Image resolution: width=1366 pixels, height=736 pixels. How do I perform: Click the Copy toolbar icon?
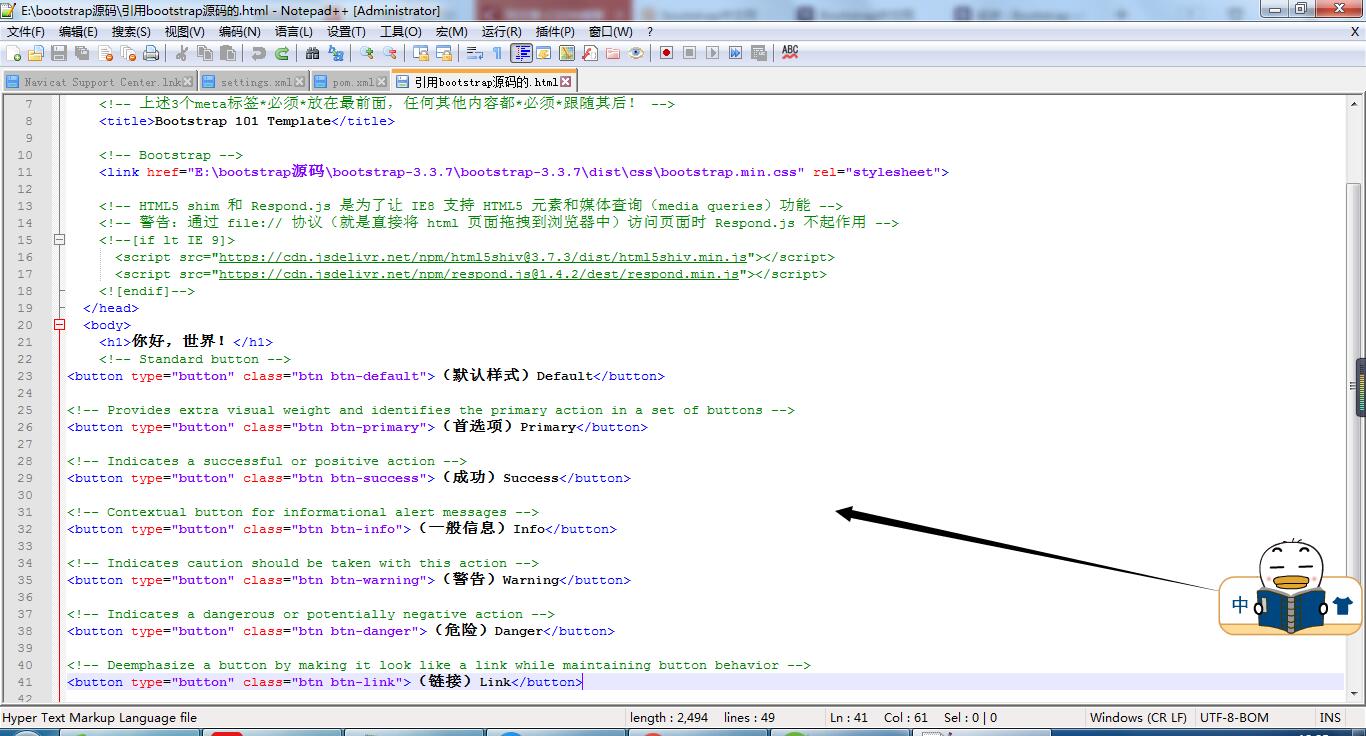(205, 53)
